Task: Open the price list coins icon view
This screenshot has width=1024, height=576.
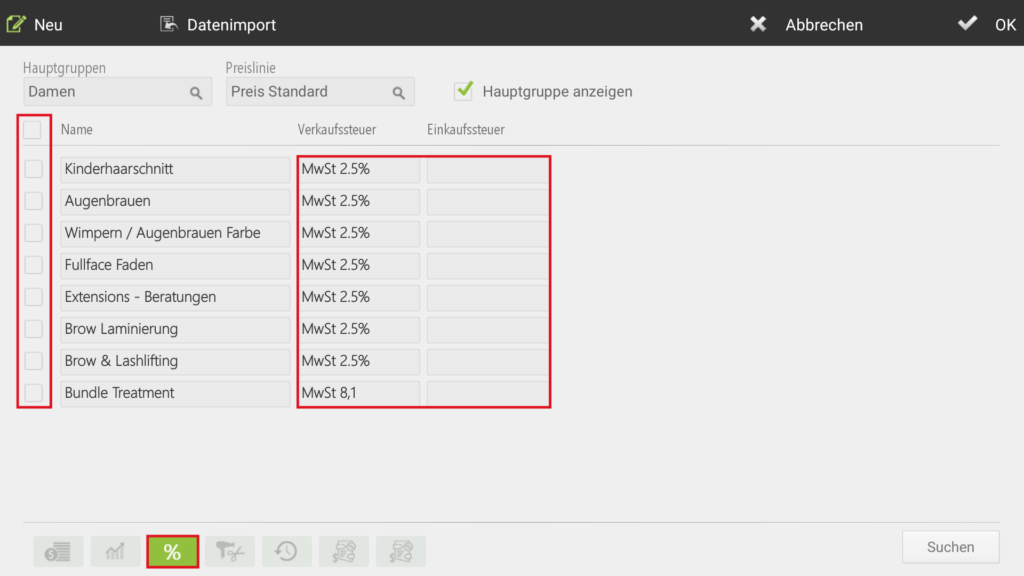Action: [59, 552]
